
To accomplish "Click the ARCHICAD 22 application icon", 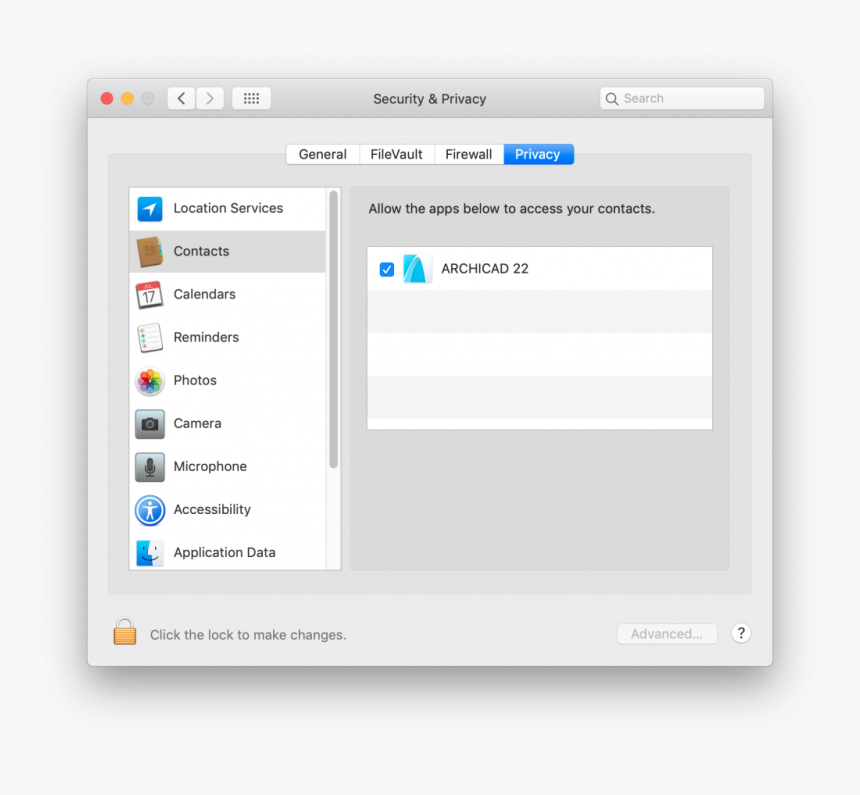I will tap(417, 268).
